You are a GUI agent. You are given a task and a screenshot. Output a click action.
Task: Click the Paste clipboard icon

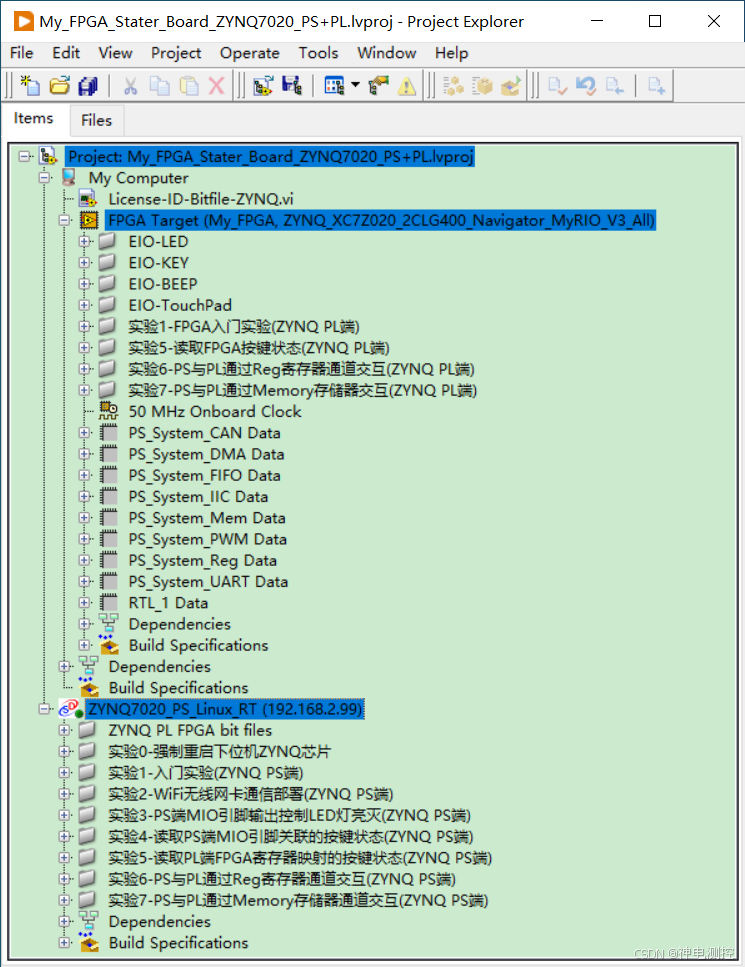tap(189, 85)
